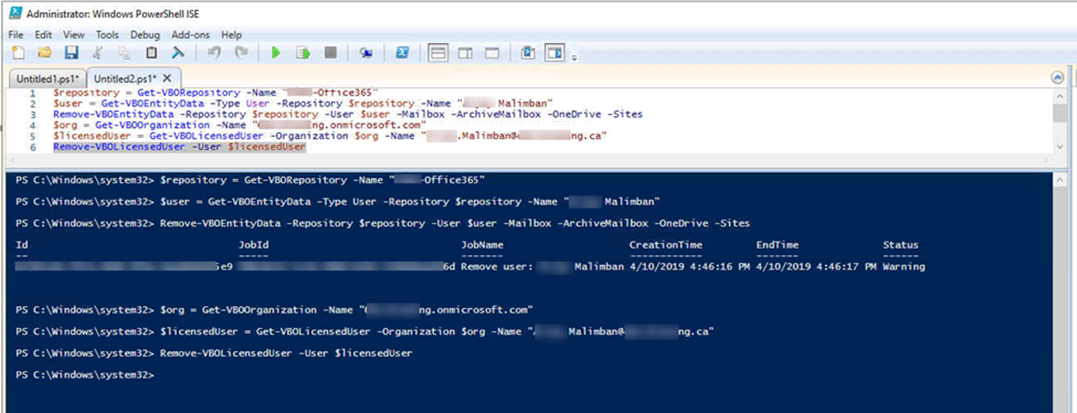1077x413 pixels.
Task: Open the View menu
Action: pyautogui.click(x=73, y=34)
